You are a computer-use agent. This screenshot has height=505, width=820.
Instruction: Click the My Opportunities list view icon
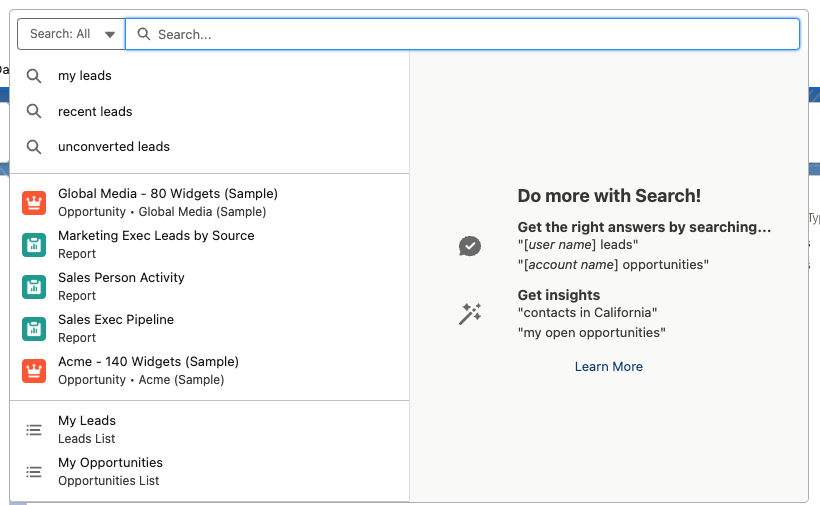point(34,472)
